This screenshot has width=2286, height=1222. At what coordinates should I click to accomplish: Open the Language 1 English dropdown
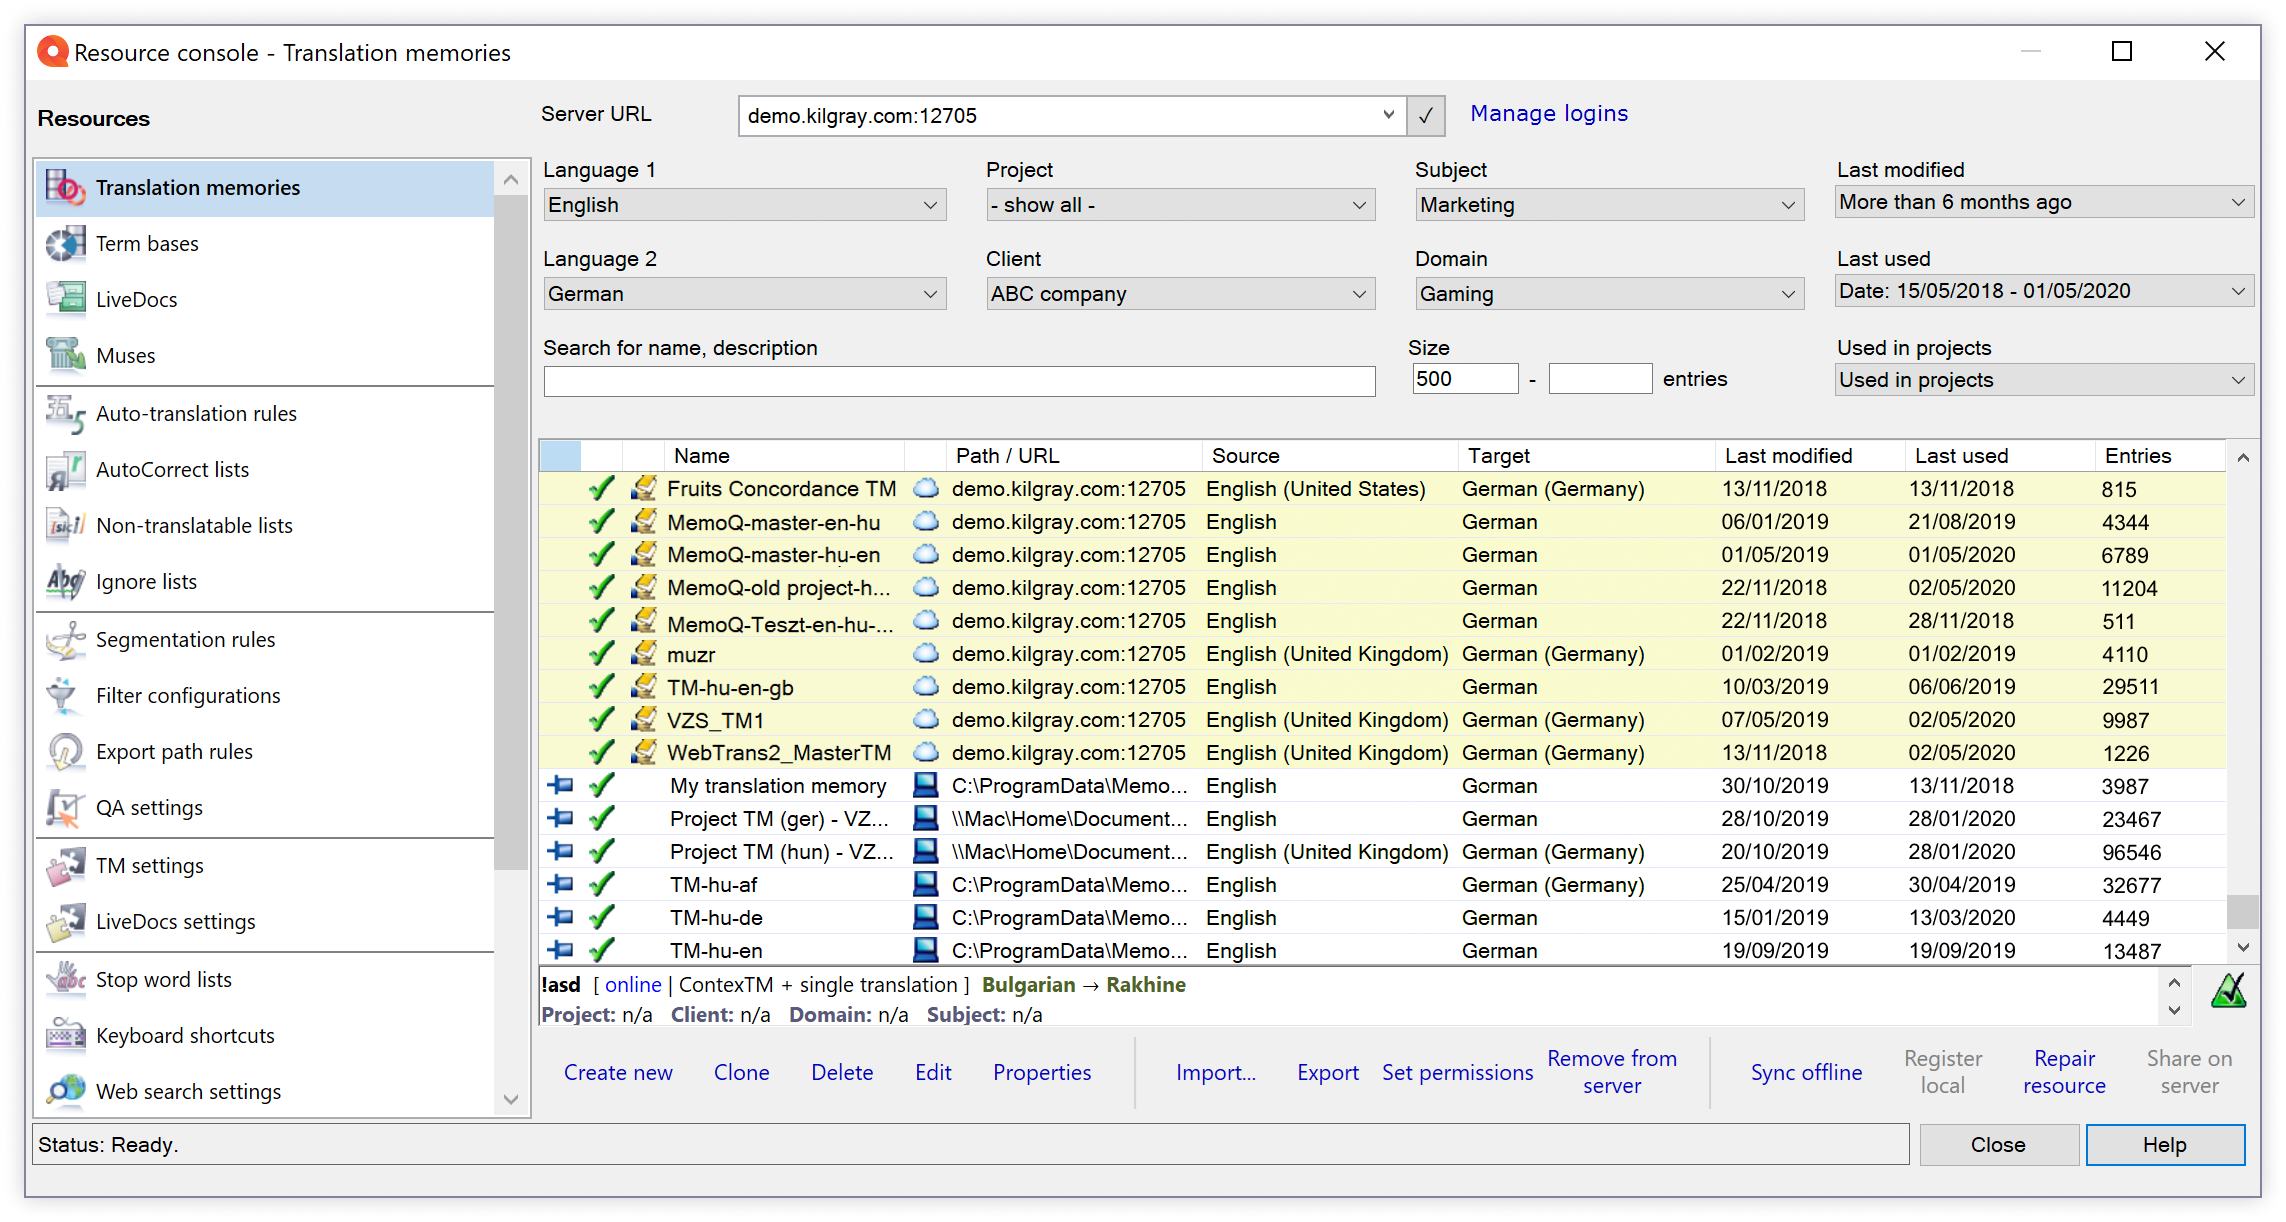pos(744,205)
